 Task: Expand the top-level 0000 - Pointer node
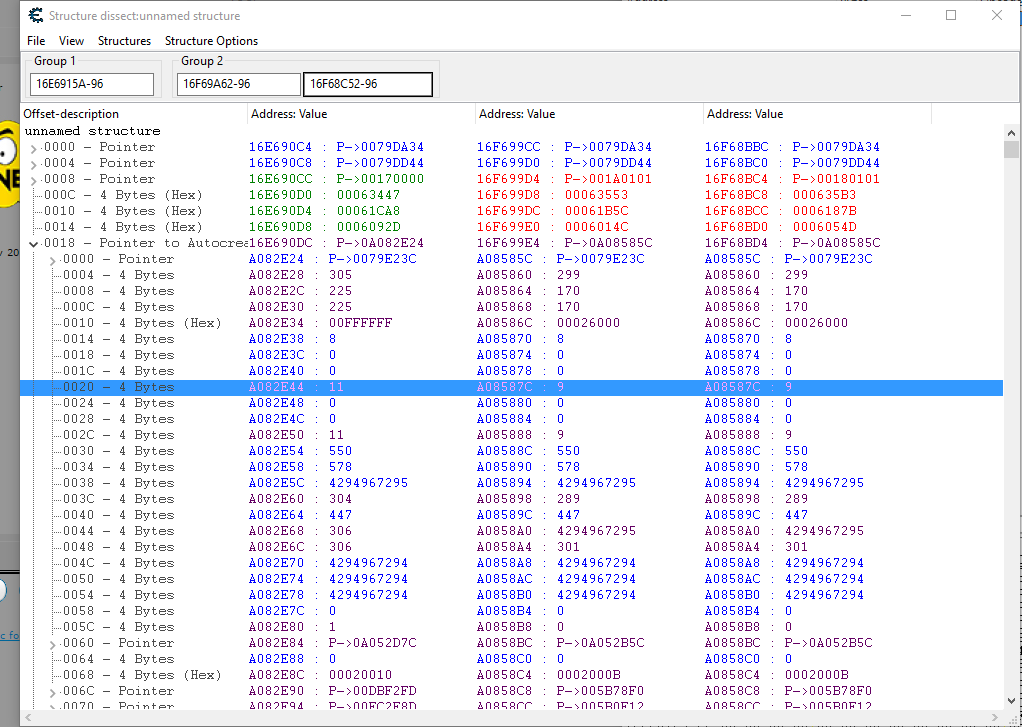tap(34, 148)
